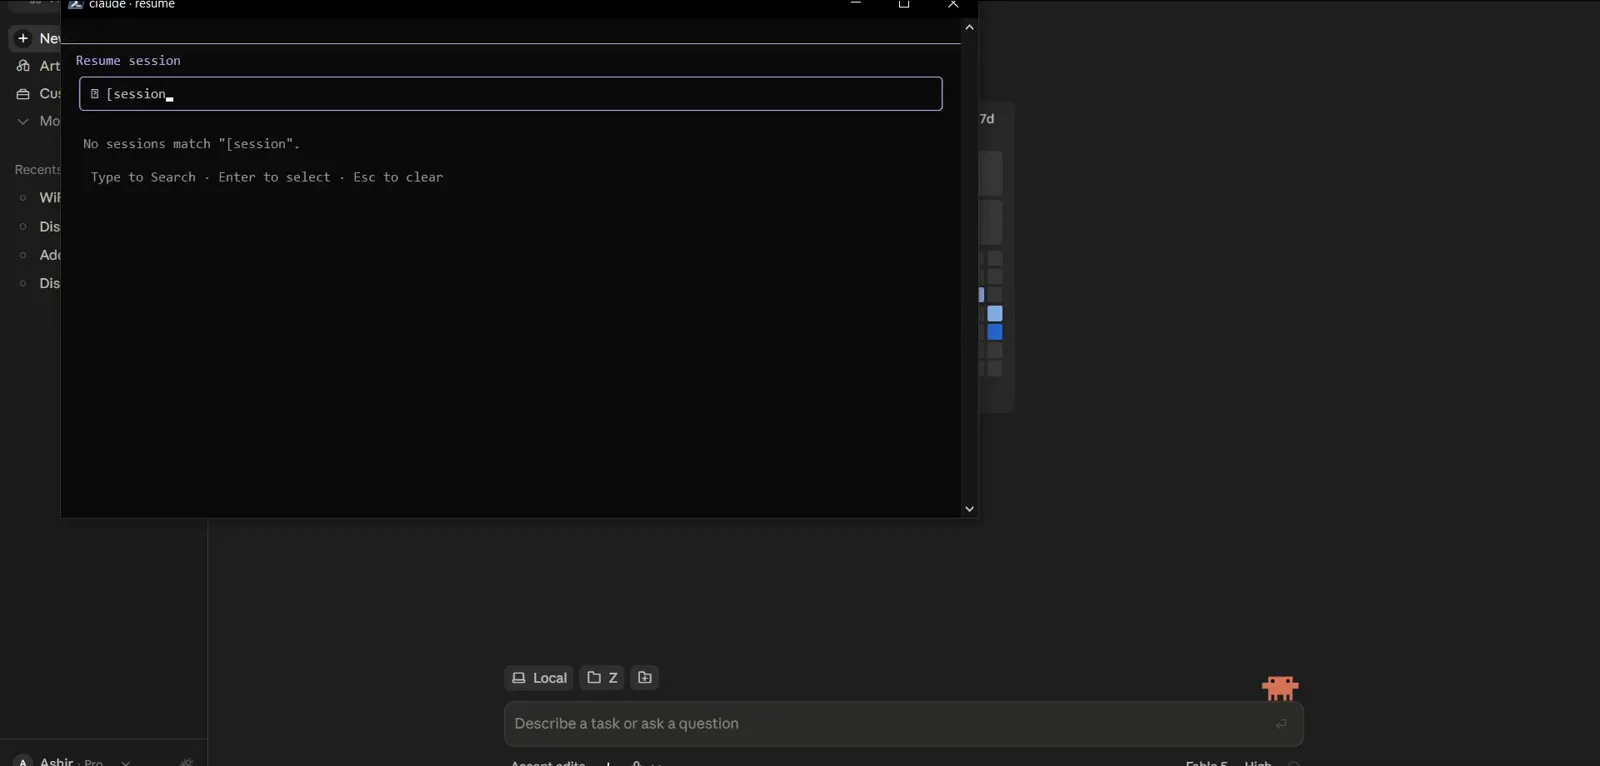Click the terminal scrollbar up arrow
The height and width of the screenshot is (766, 1600).
pyautogui.click(x=969, y=28)
